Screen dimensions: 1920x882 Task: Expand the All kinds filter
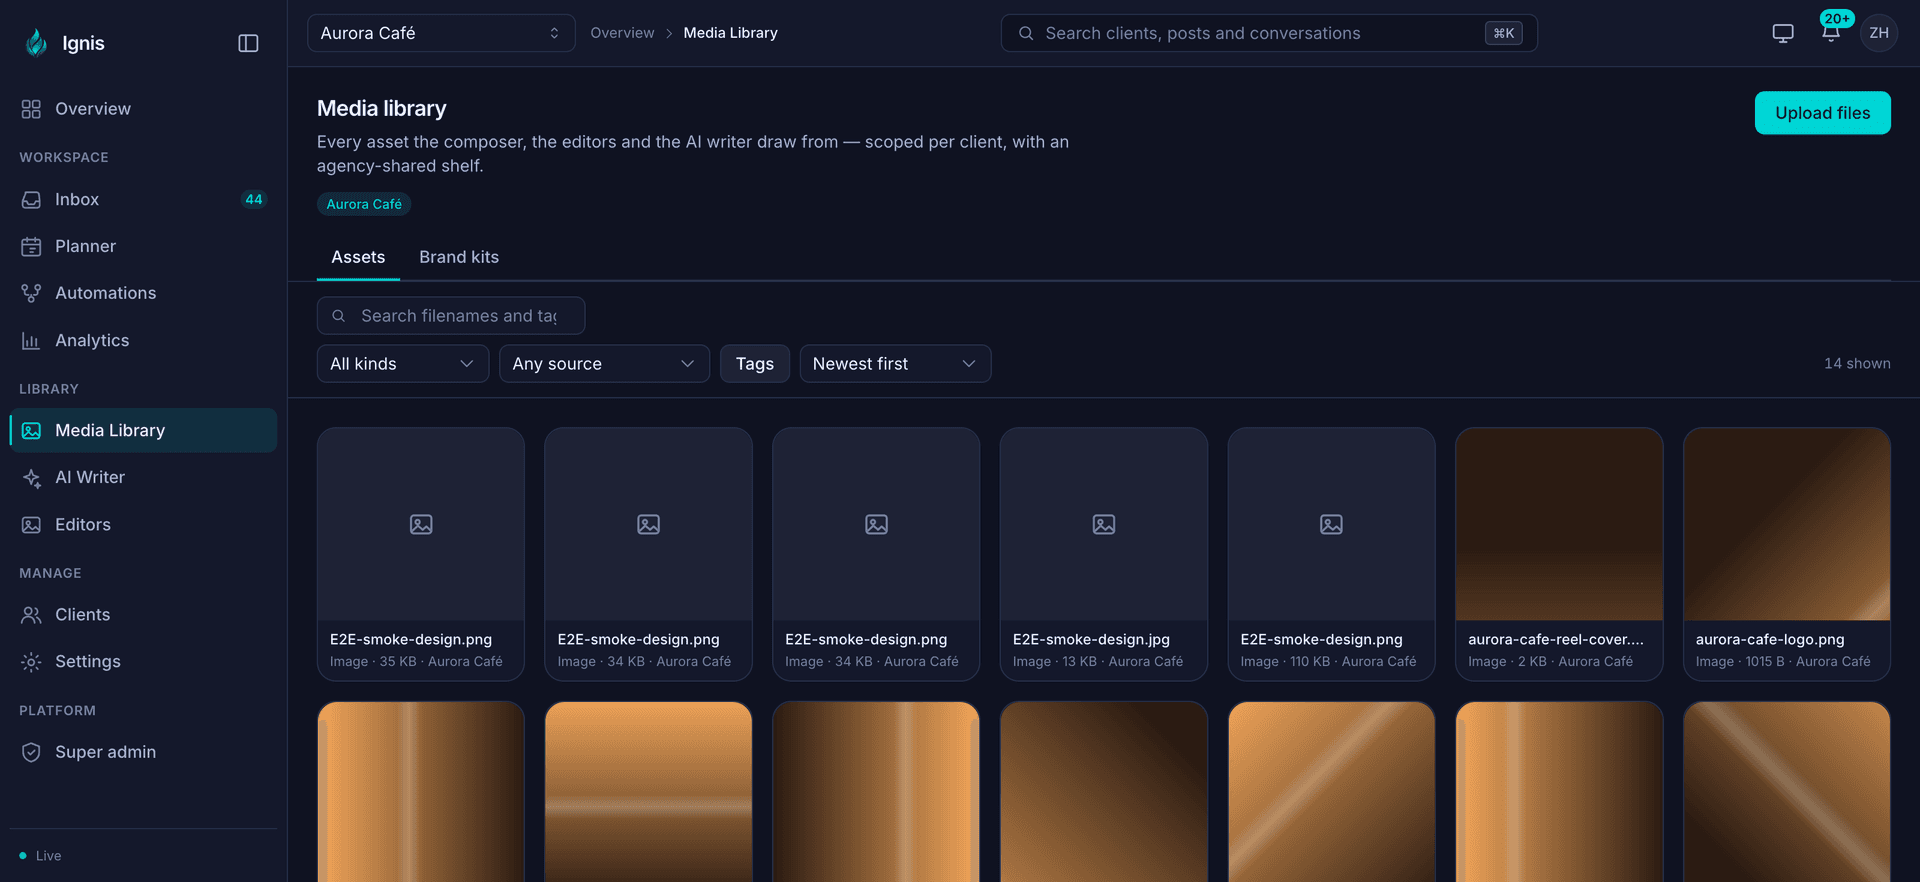tap(403, 364)
